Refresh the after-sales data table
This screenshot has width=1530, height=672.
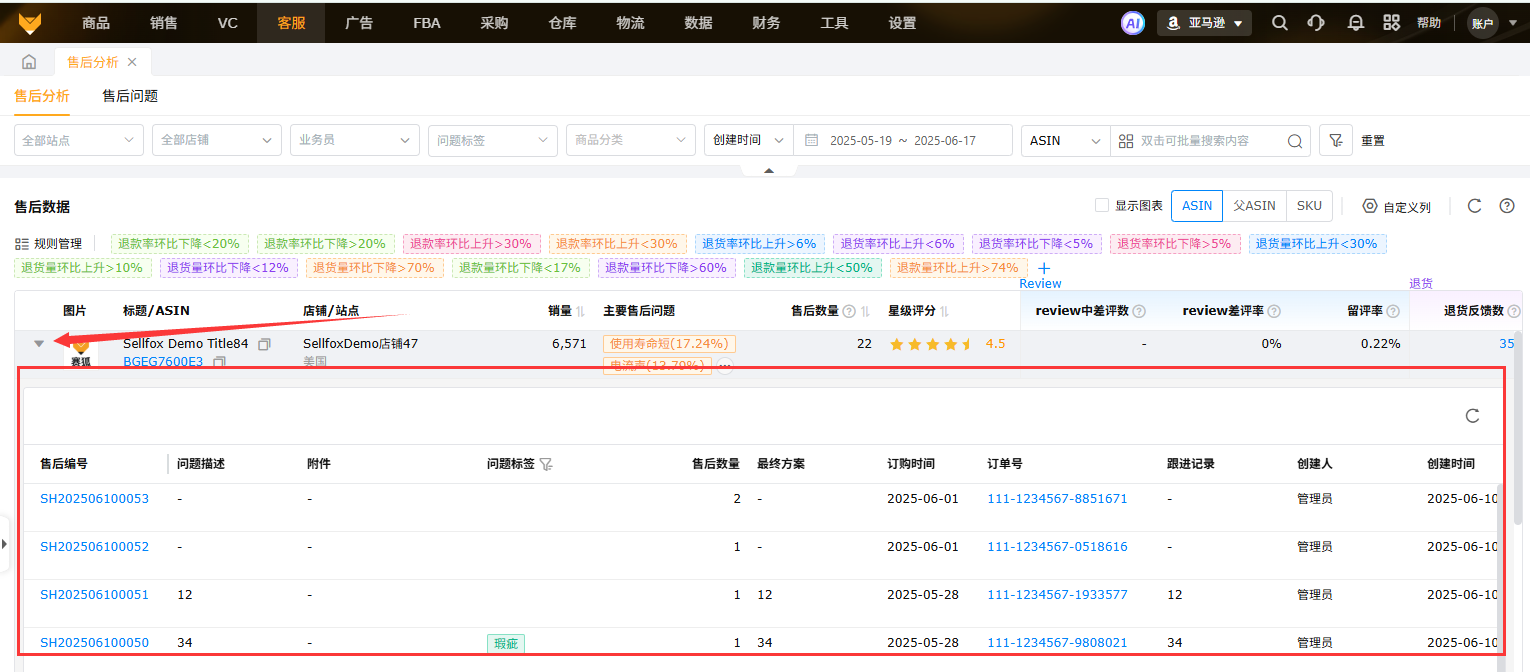click(1474, 206)
